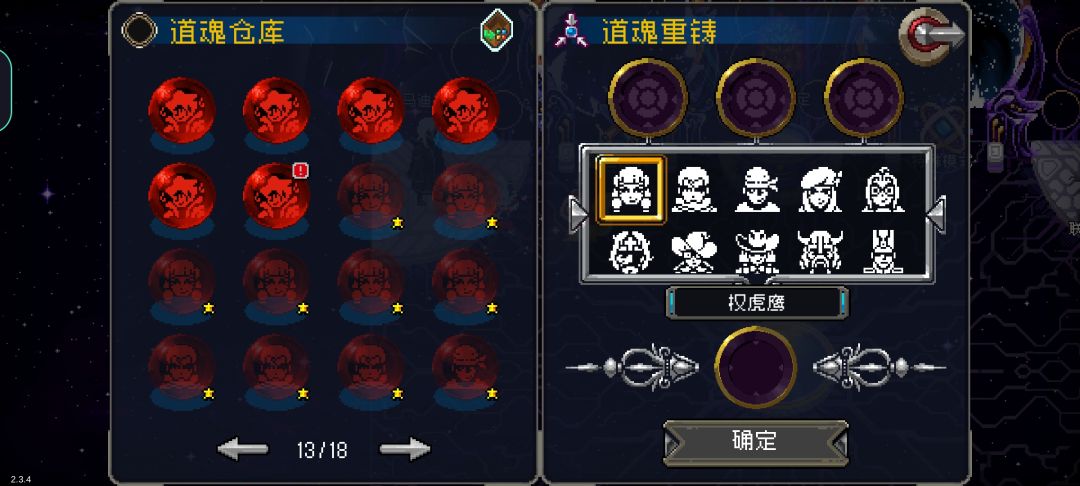The width and height of the screenshot is (1080, 486).
Task: Select the beret girl character portrait
Action: tap(820, 190)
